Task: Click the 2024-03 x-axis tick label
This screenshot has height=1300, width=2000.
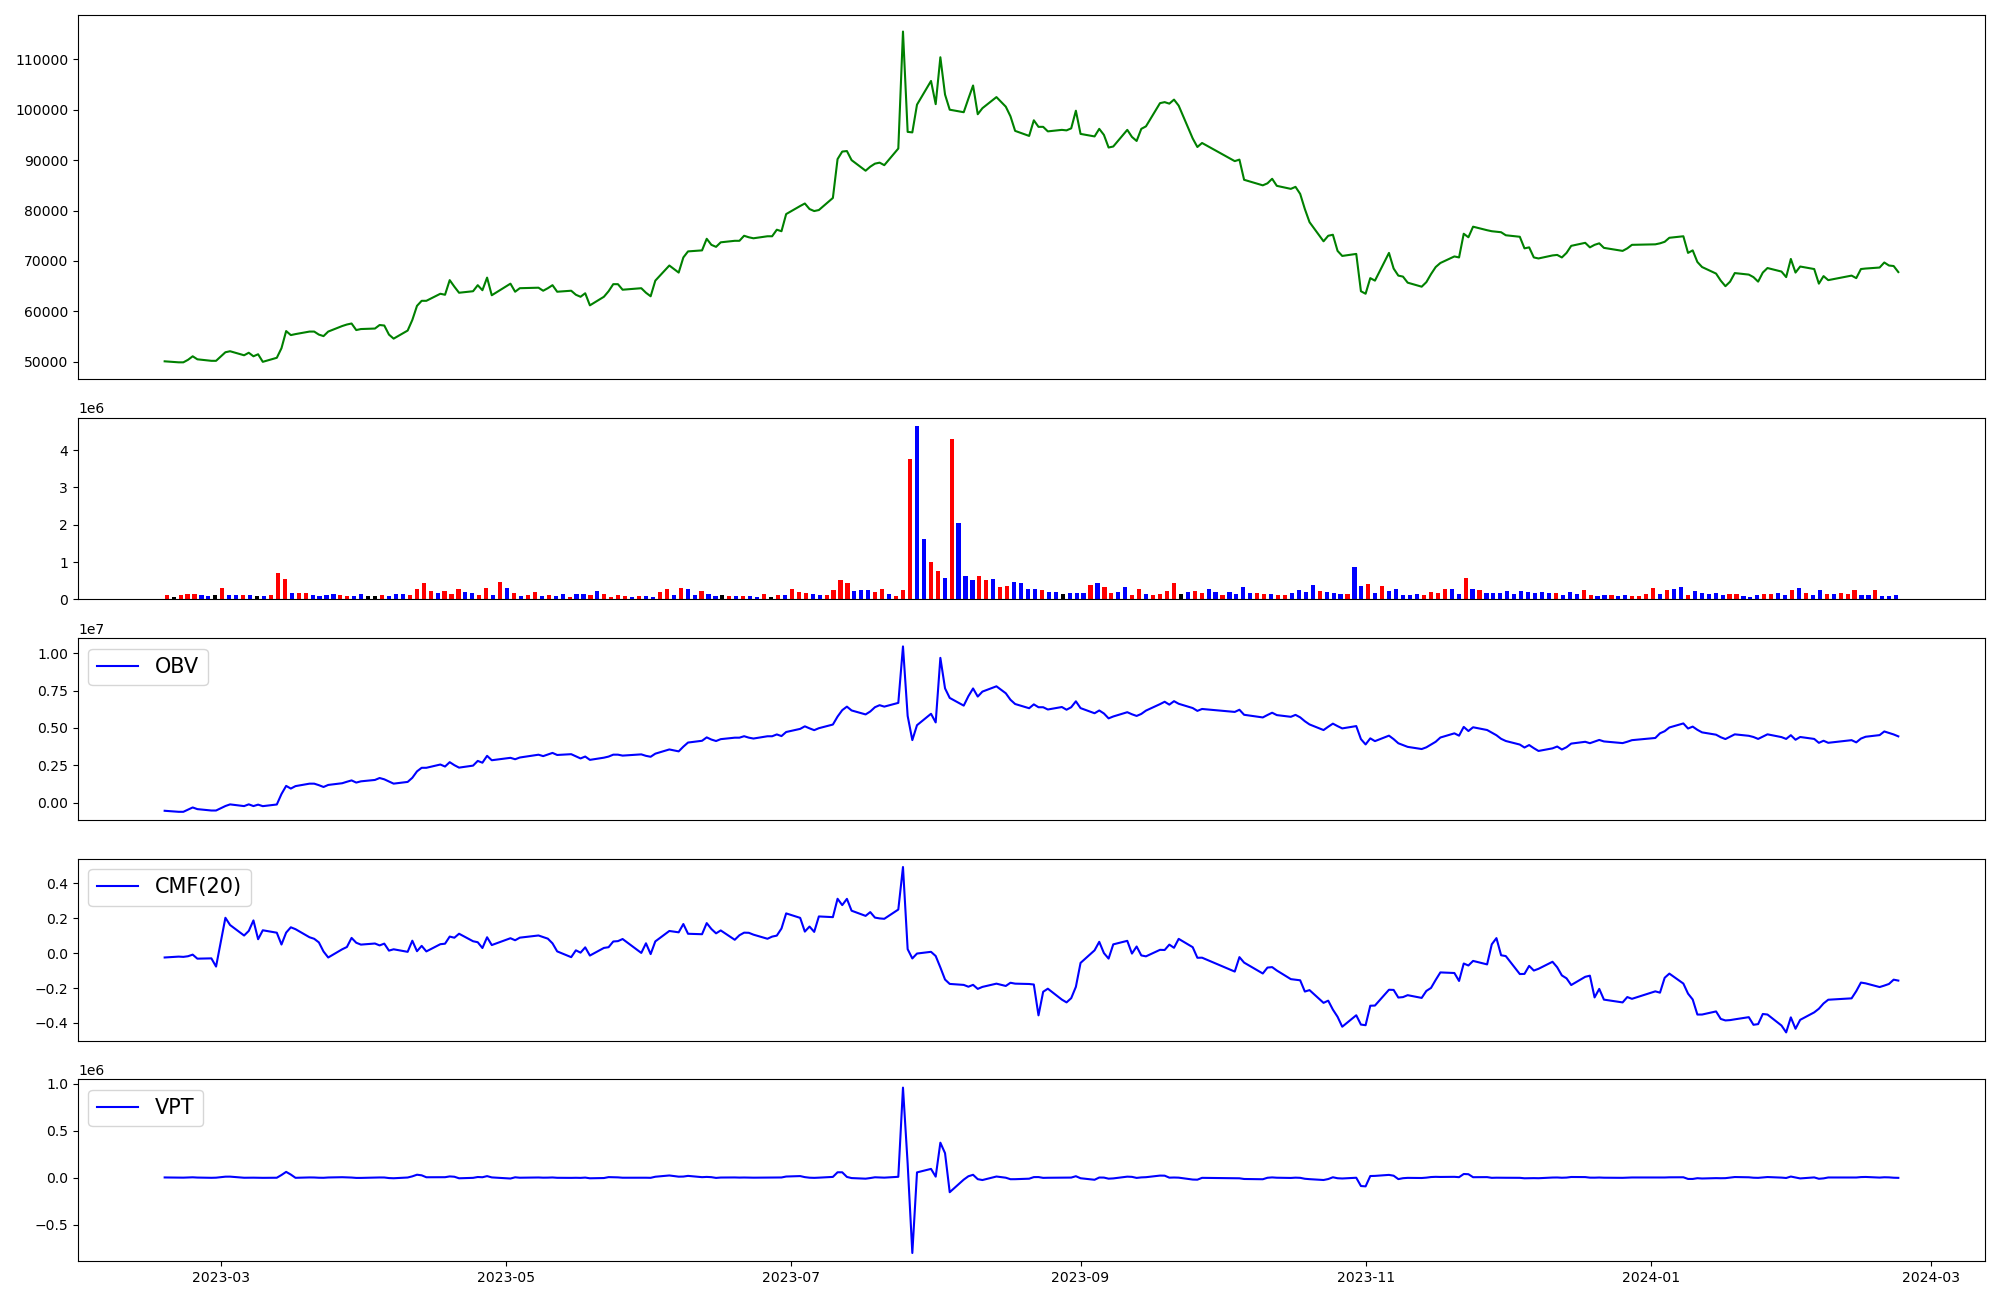Action: [1930, 1277]
